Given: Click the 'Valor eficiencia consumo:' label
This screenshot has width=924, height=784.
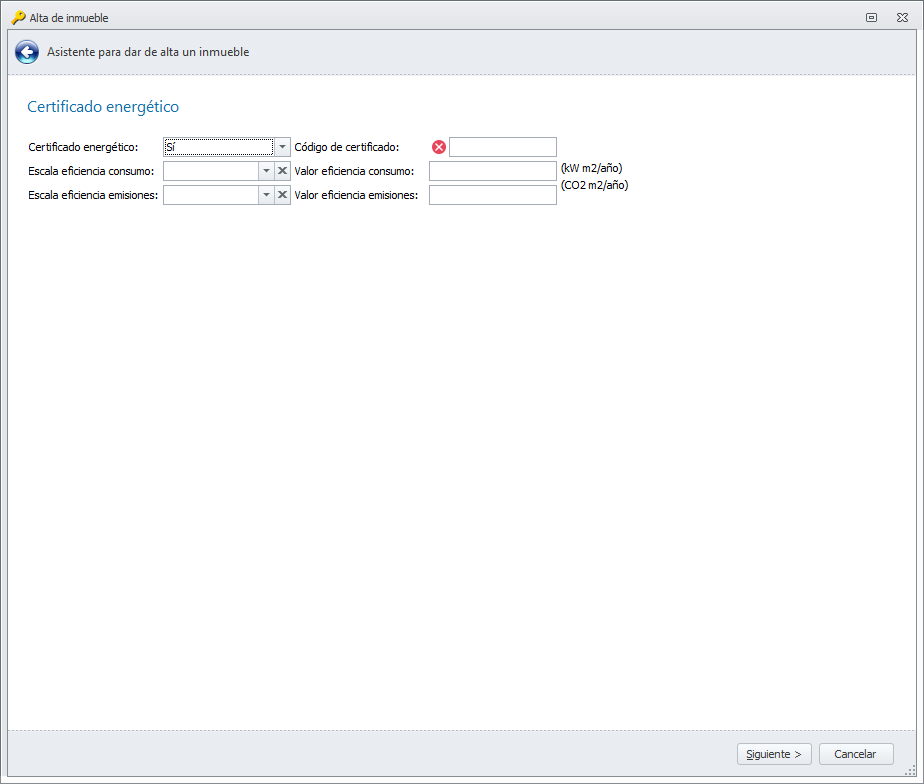Looking at the screenshot, I should (354, 171).
